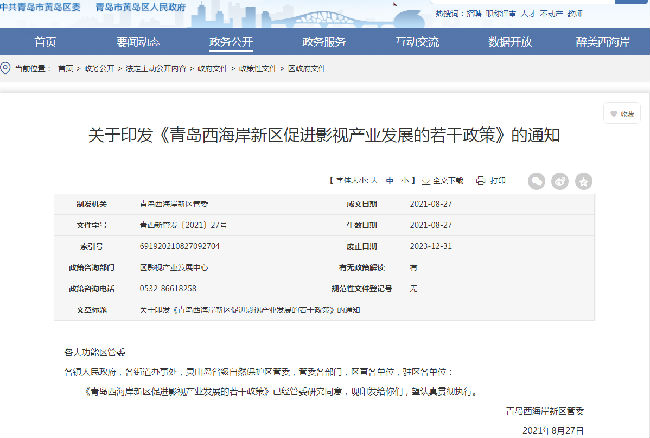Open the 互动交流 navigation tab

(x=417, y=42)
